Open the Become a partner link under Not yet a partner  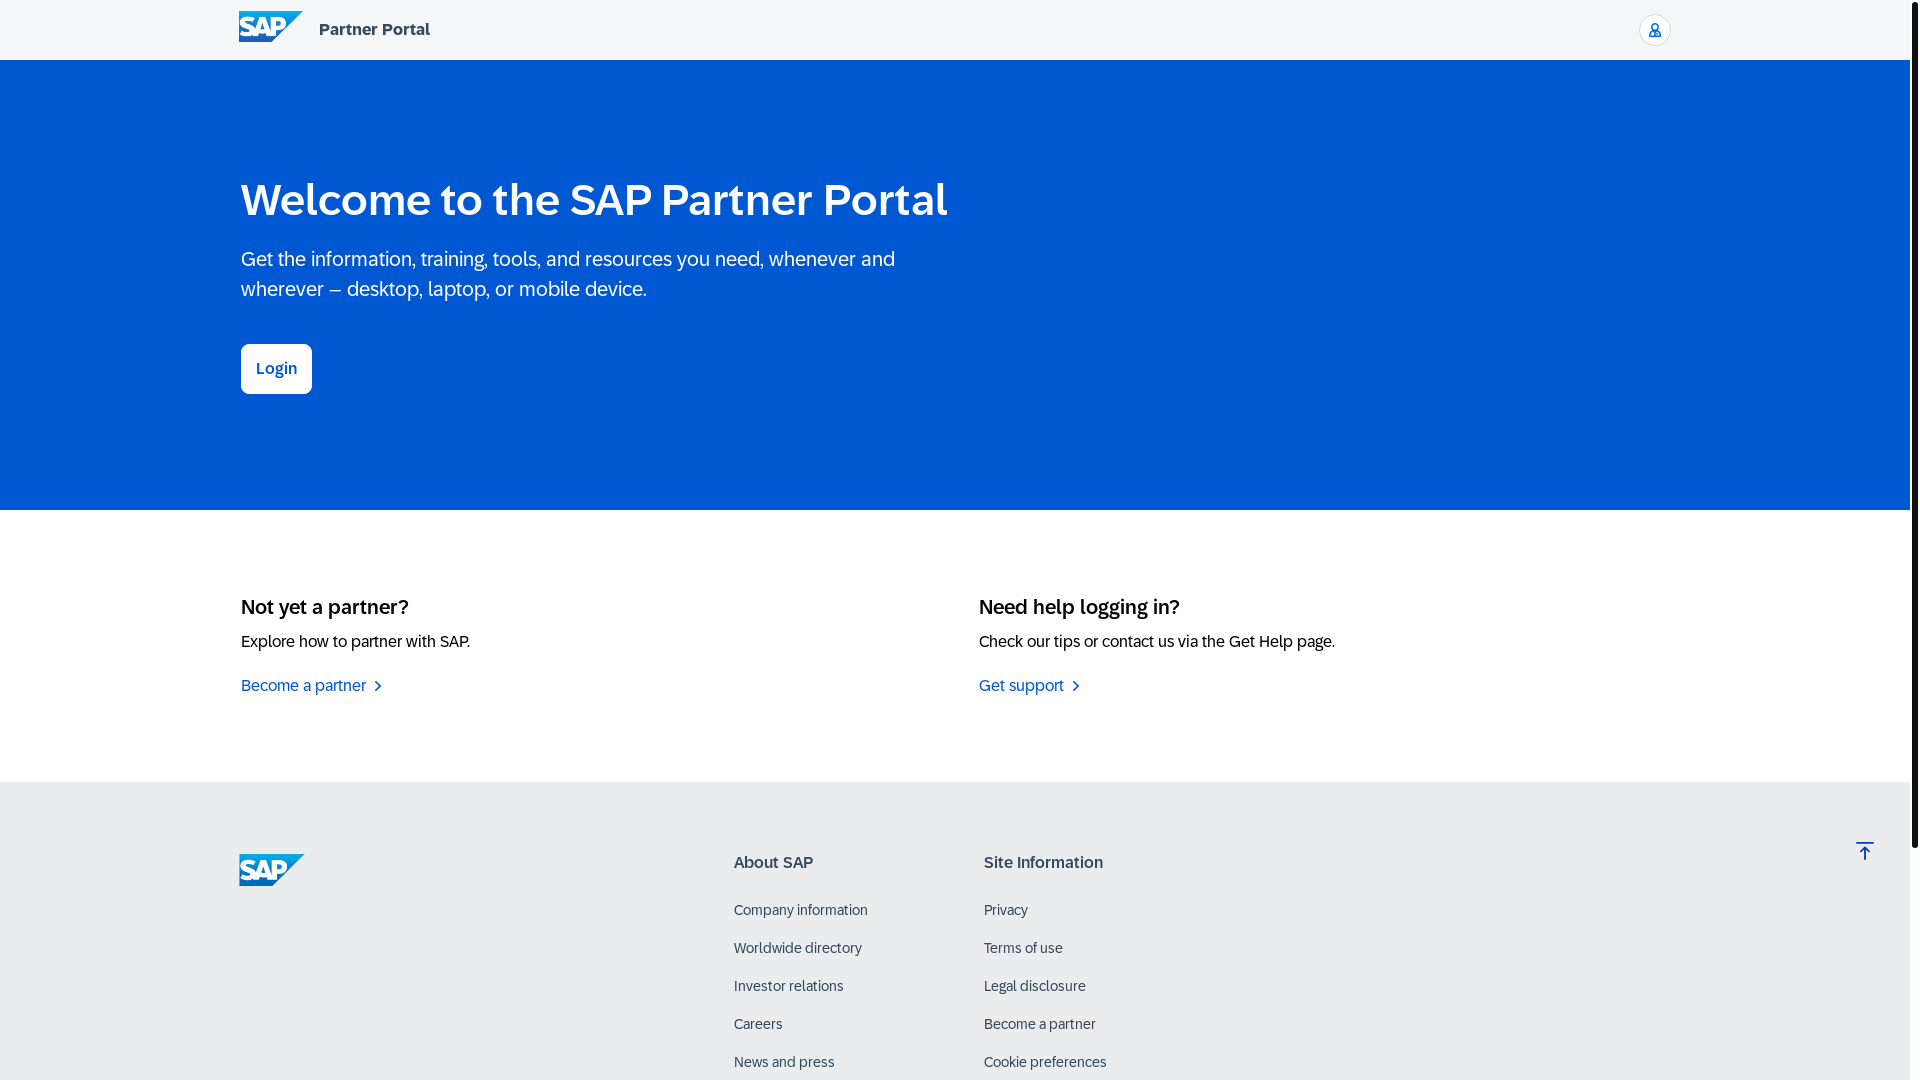click(312, 686)
